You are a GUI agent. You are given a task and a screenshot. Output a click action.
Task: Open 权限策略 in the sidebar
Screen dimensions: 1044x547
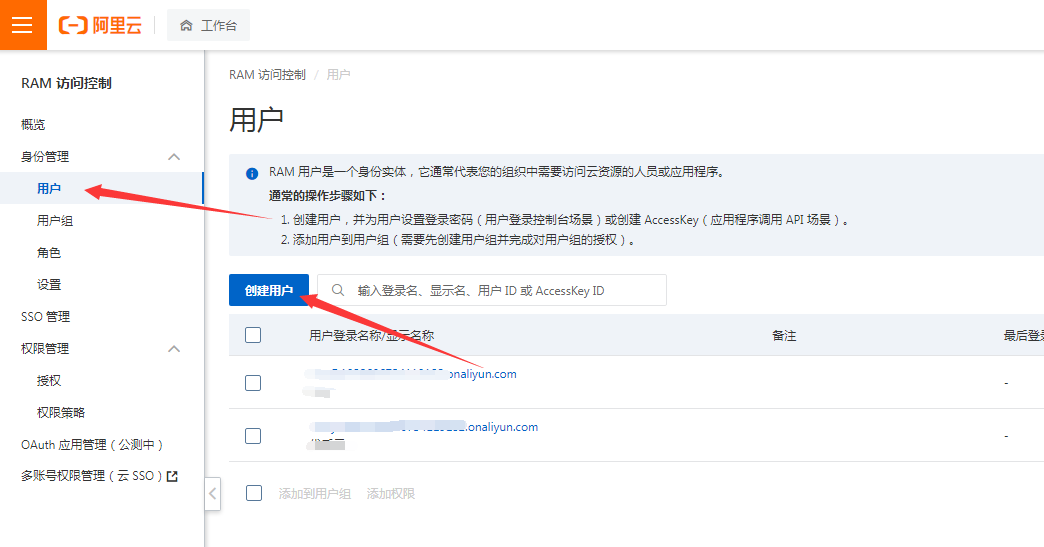pos(61,412)
